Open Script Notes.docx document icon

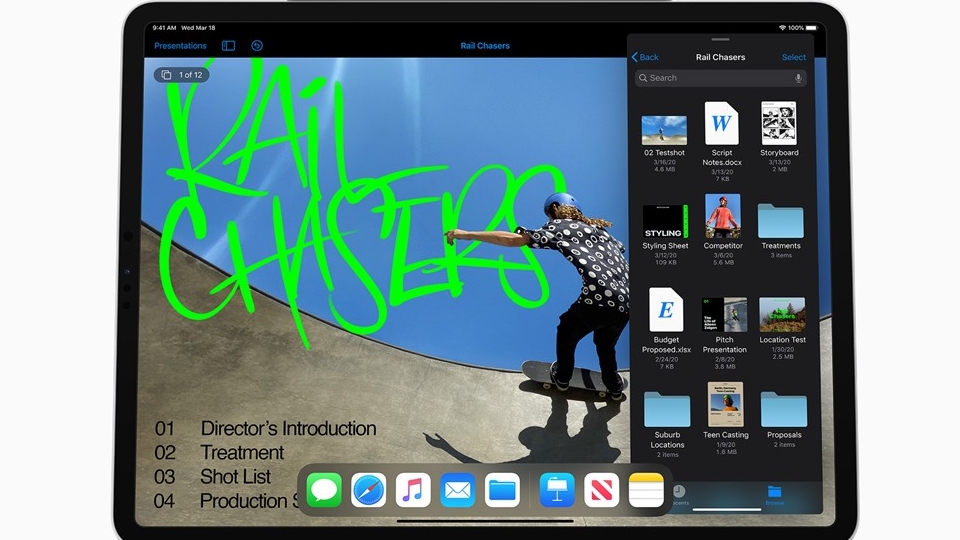[x=722, y=124]
